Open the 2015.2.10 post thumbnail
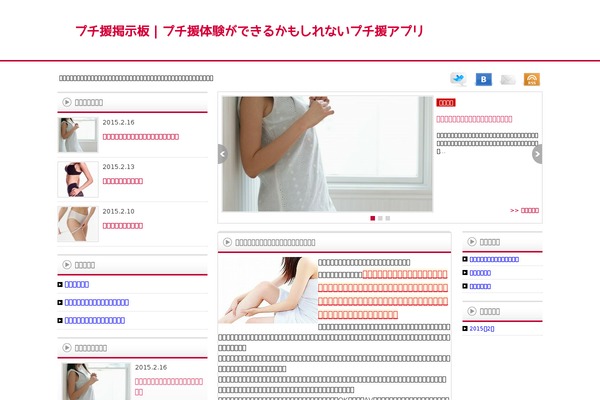Screen dimensions: 600x400 click(78, 224)
